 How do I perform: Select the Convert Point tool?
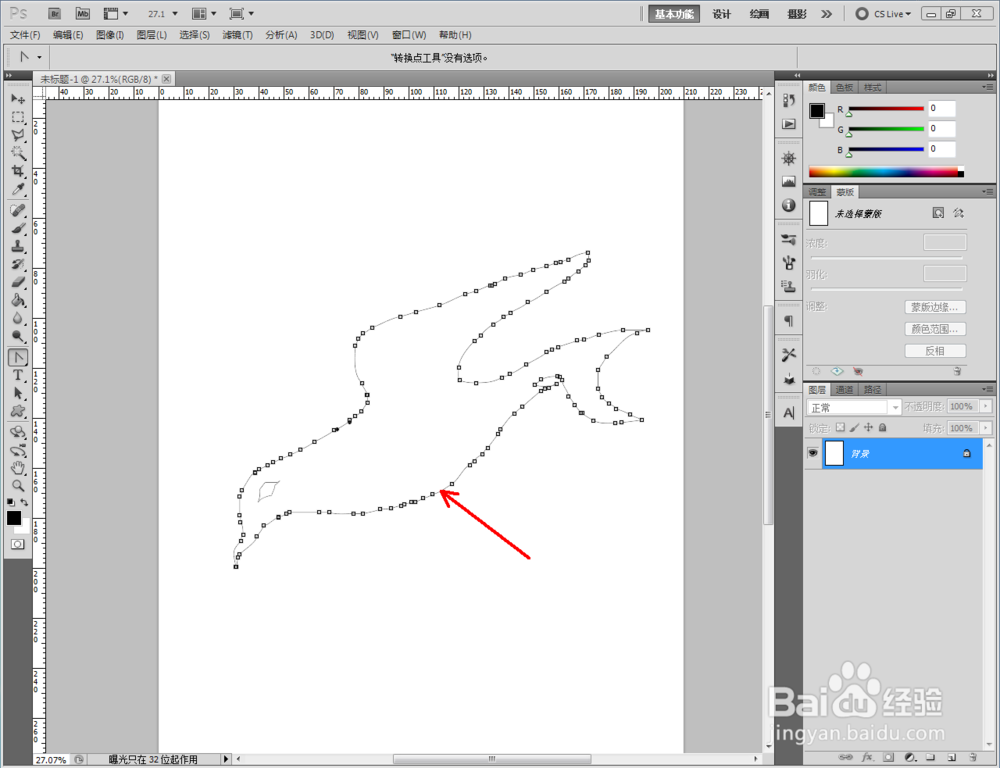(18, 357)
